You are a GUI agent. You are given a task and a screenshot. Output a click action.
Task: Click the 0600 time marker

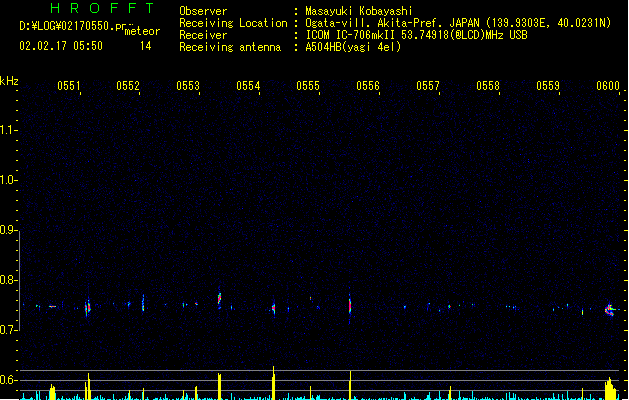pyautogui.click(x=608, y=86)
